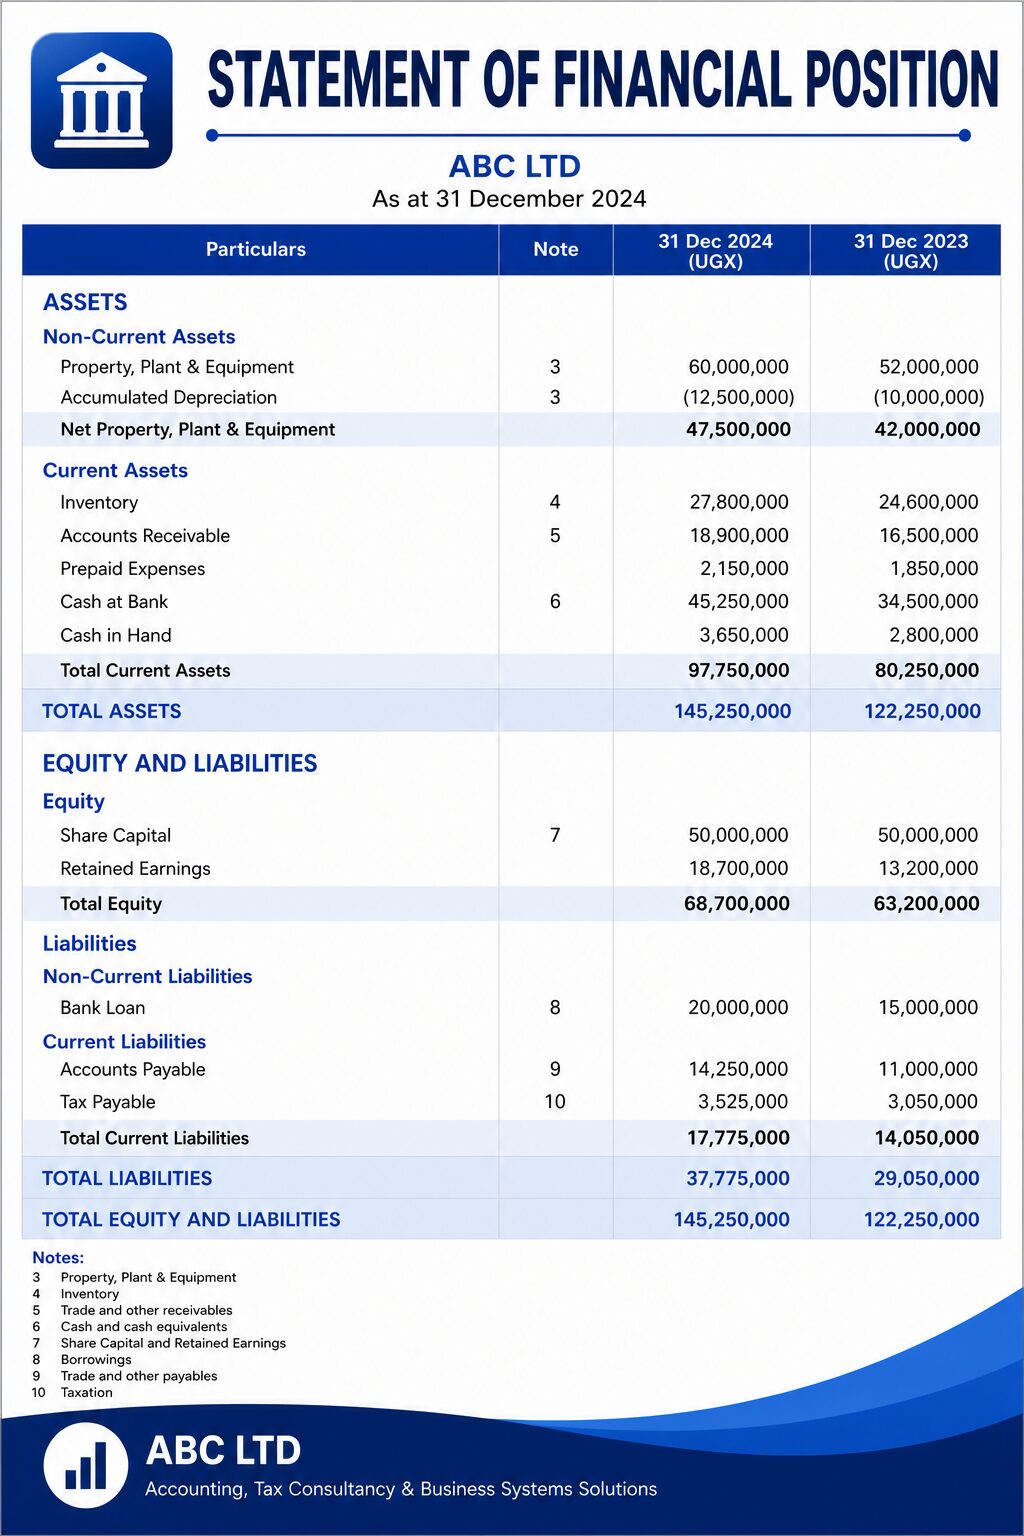
Task: Click the Prepaid Expenses row label
Action: click(132, 569)
